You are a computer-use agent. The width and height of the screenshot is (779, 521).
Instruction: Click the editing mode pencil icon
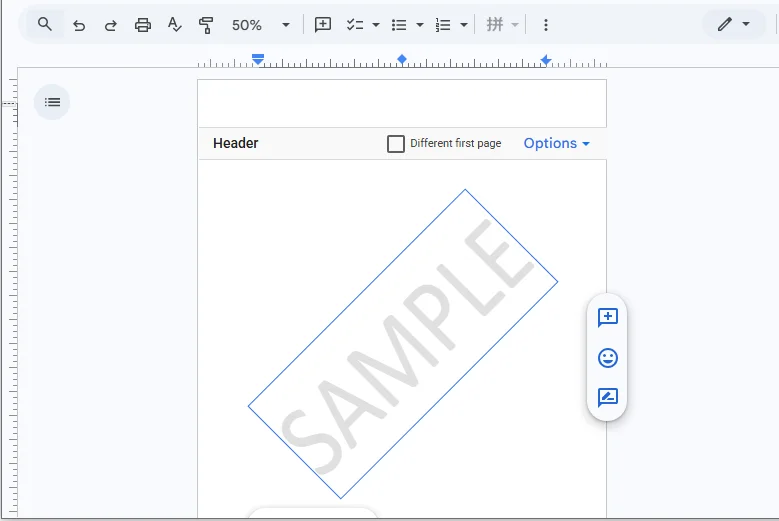(724, 24)
